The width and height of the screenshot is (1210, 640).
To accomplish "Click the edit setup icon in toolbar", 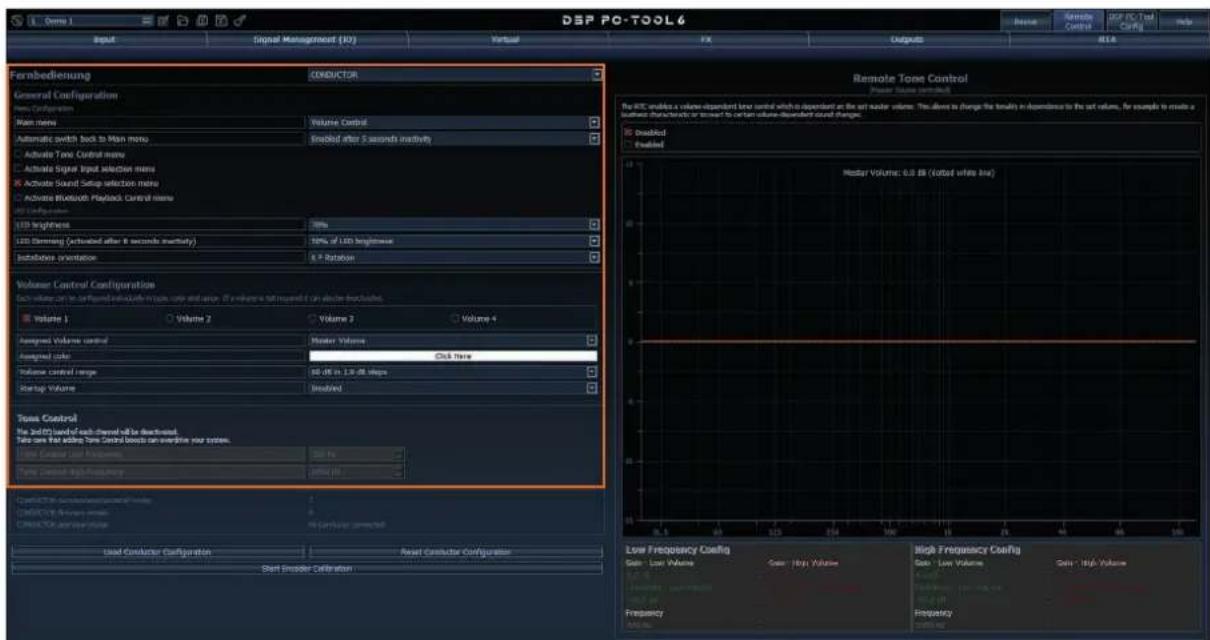I will tap(163, 21).
